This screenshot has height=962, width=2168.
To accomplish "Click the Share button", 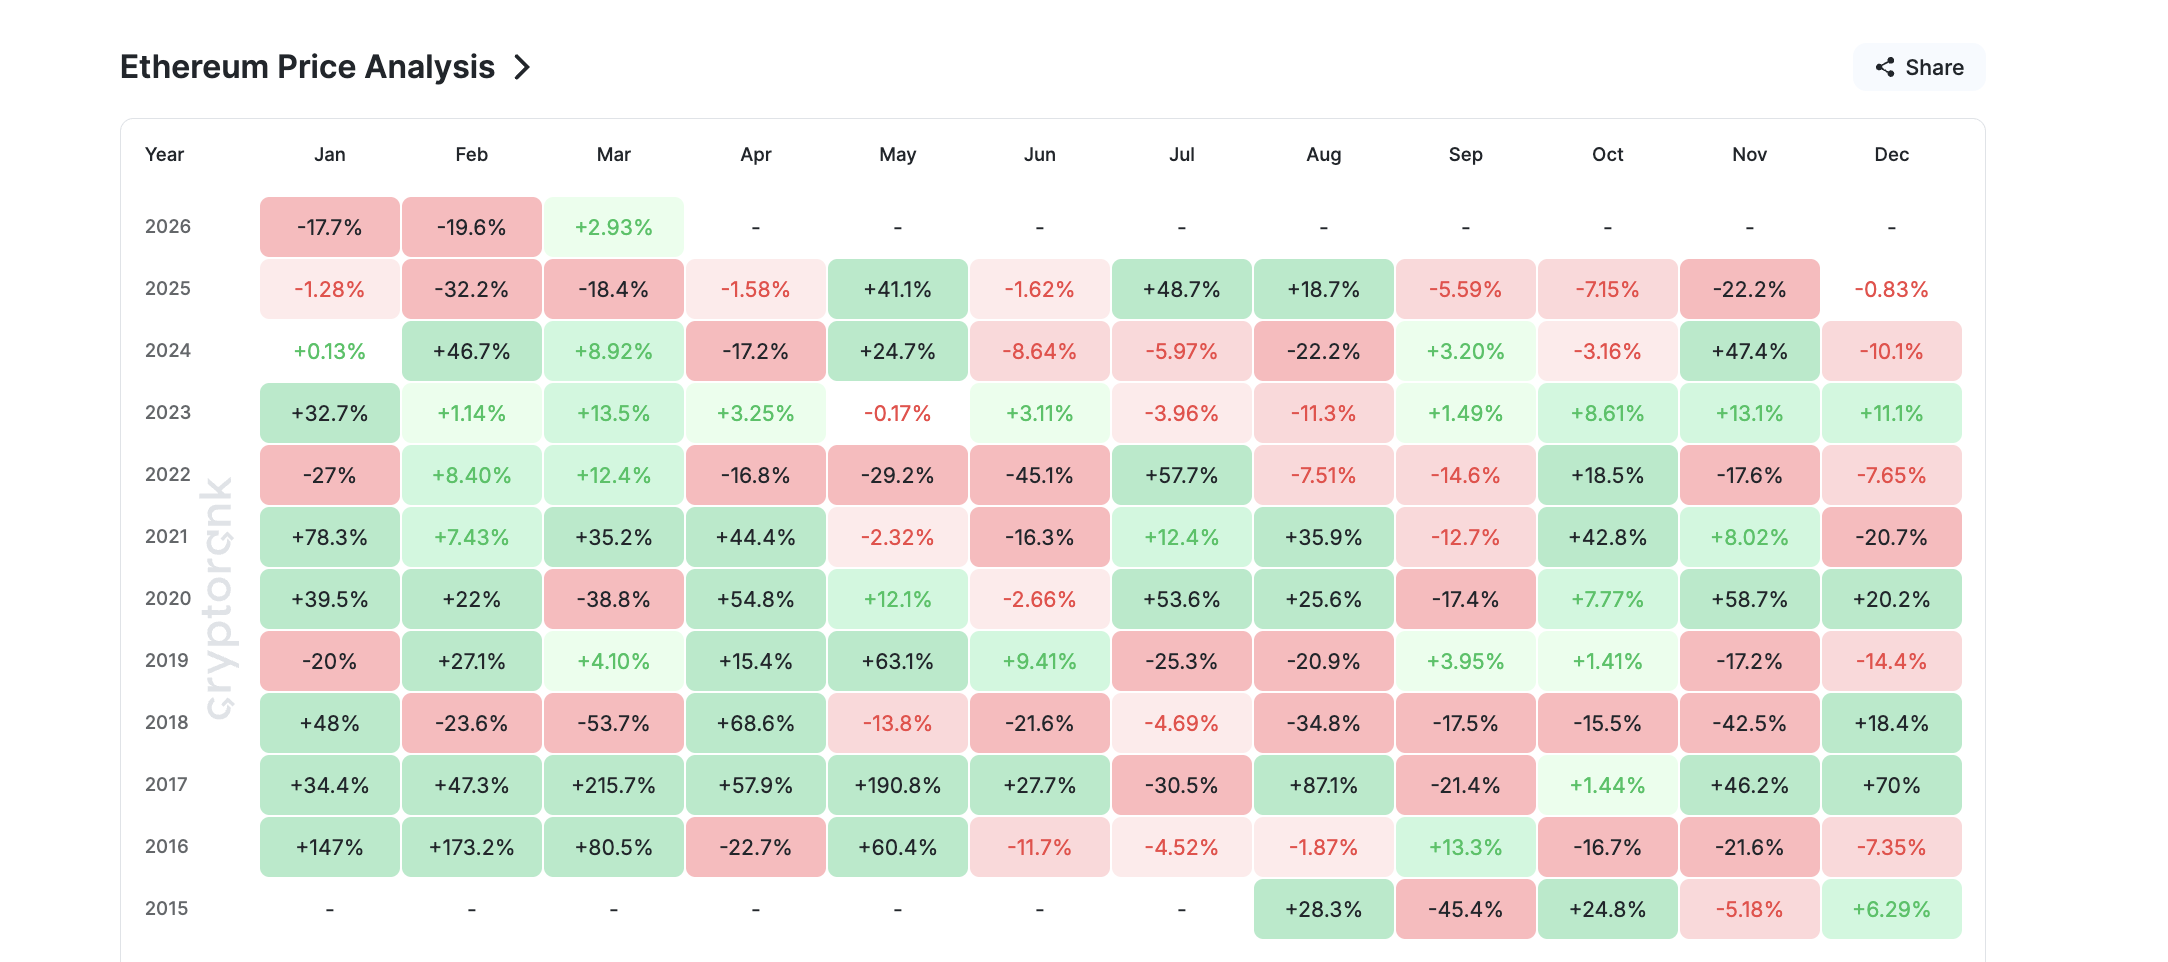I will 1918,67.
